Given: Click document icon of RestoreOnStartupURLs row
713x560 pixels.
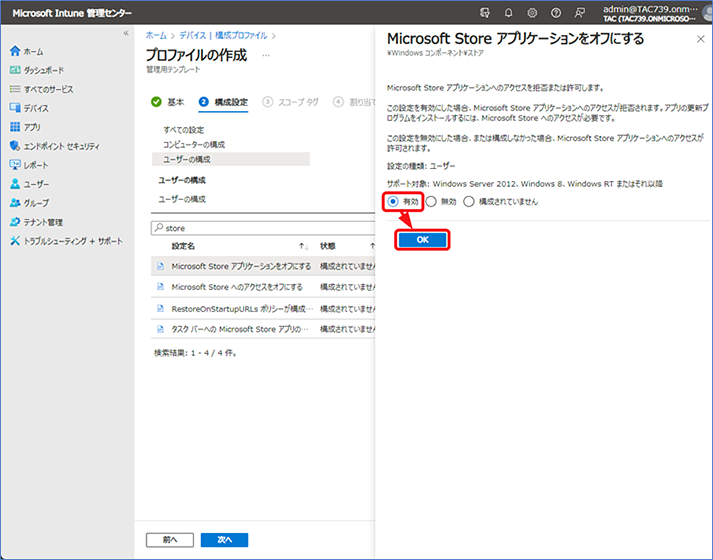Looking at the screenshot, I should pyautogui.click(x=160, y=308).
